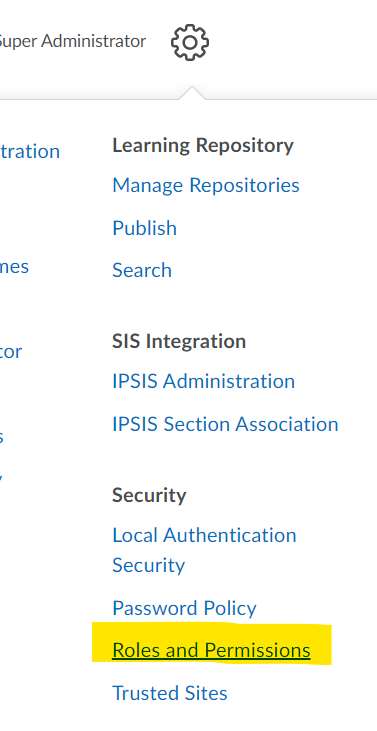Open Password Policy
Screen dimensions: 377x731
(184, 608)
